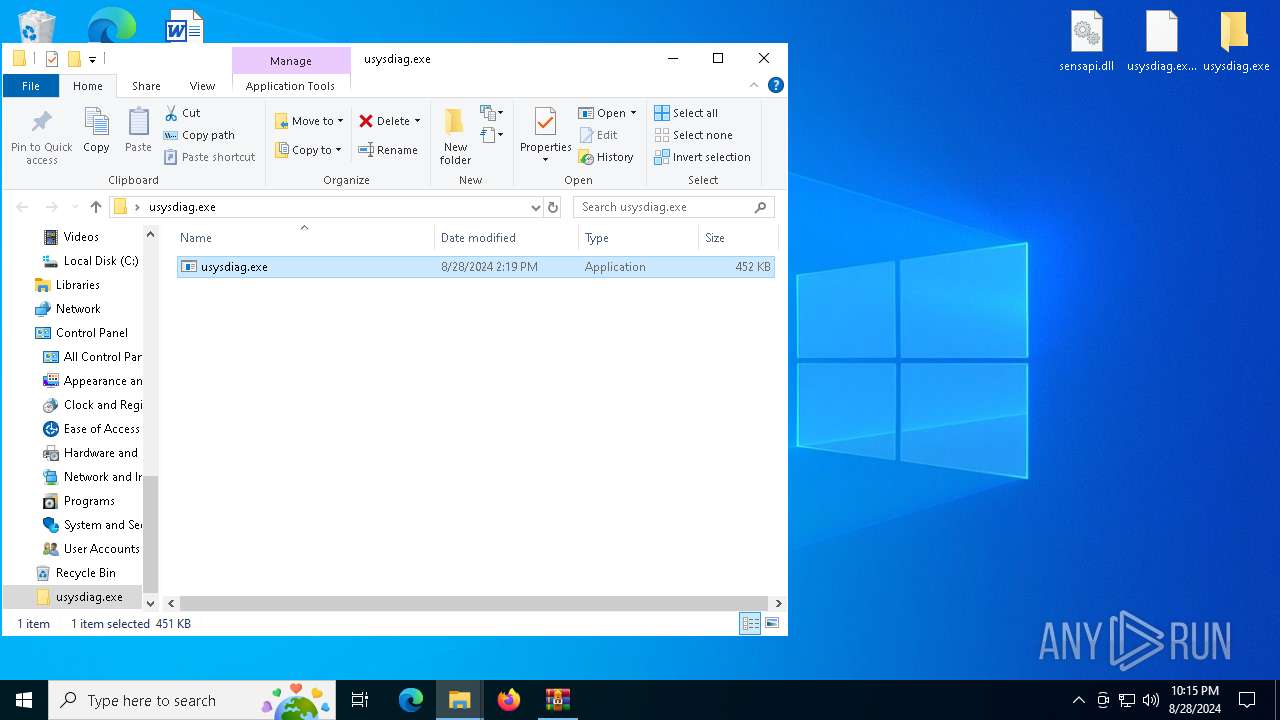The width and height of the screenshot is (1280, 720).
Task: Refresh the current folder
Action: click(x=553, y=207)
